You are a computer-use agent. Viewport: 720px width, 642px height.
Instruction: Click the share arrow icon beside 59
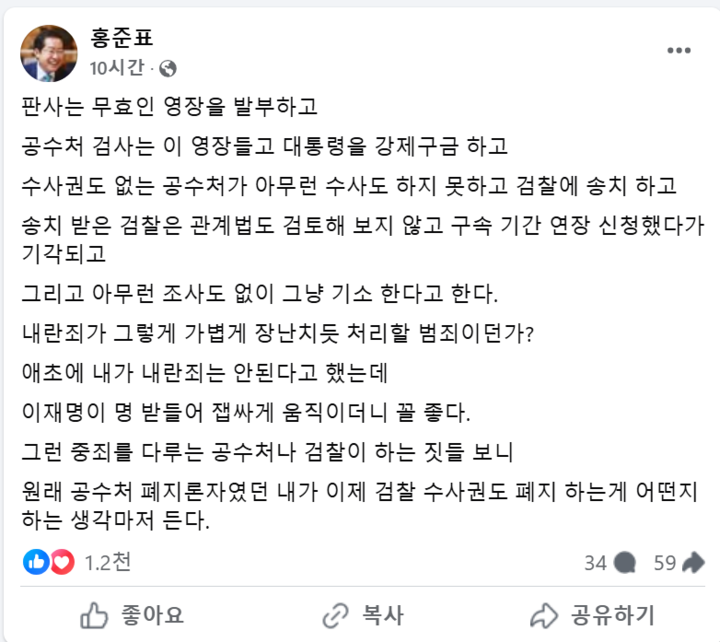[x=693, y=563]
